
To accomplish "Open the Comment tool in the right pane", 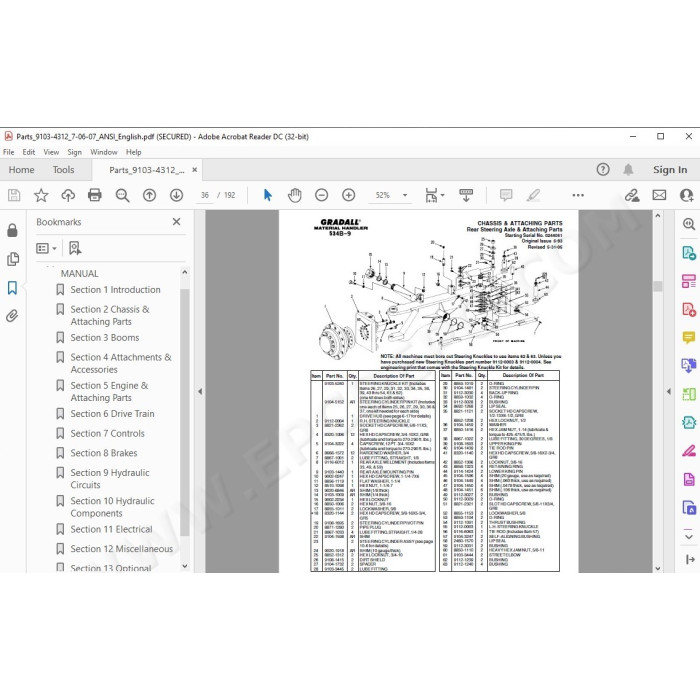I will 689,338.
